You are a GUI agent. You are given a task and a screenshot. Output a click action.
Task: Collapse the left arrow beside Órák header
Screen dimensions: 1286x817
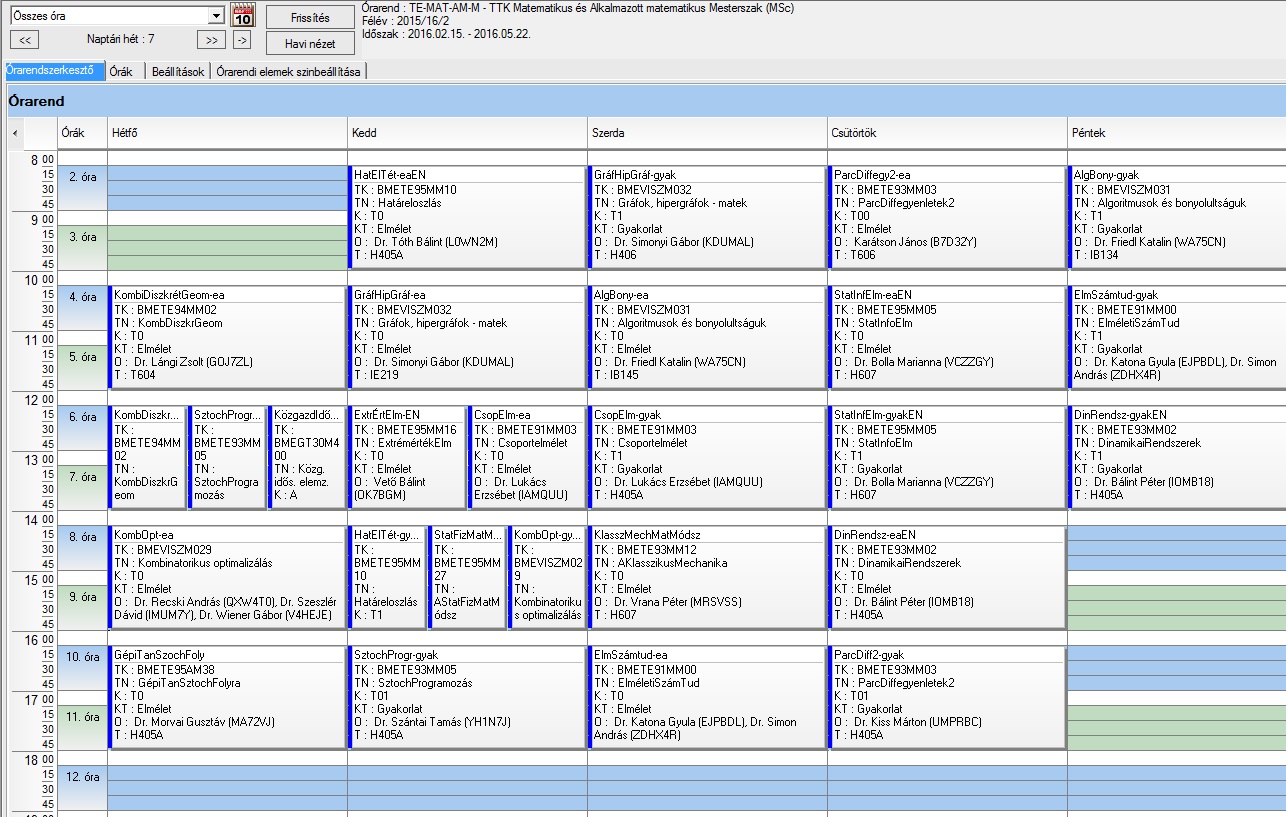(x=15, y=133)
